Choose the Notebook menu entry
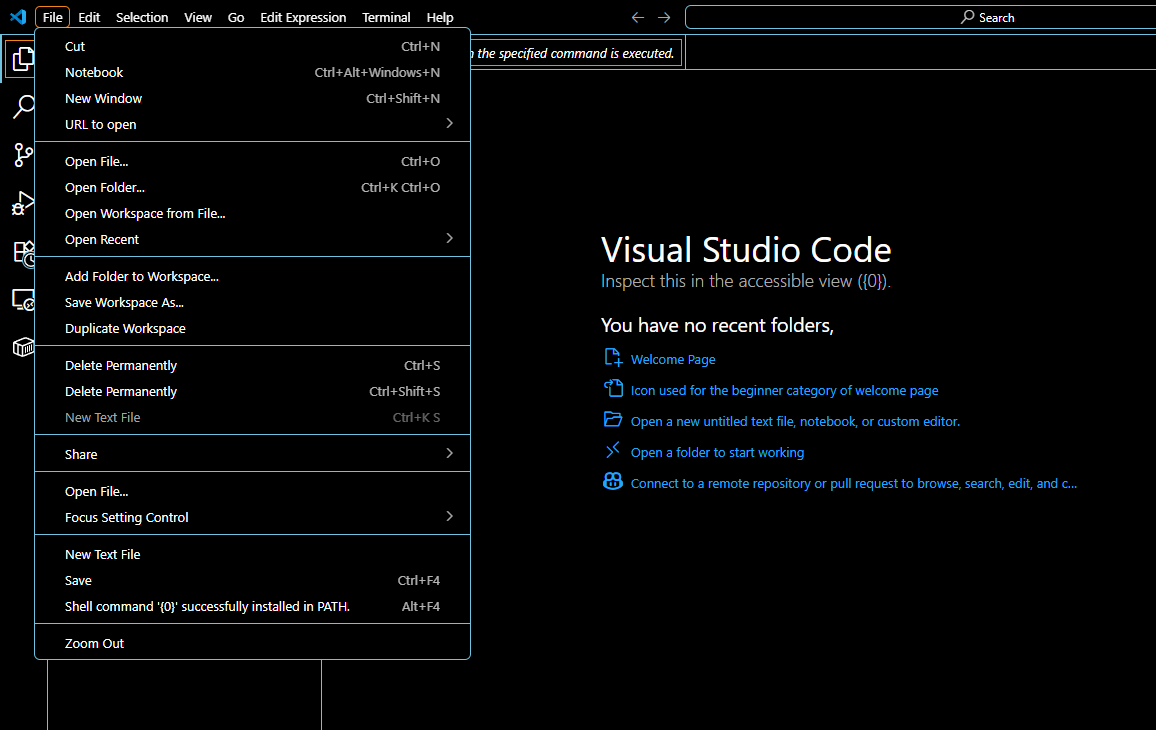Image resolution: width=1156 pixels, height=730 pixels. click(x=252, y=72)
